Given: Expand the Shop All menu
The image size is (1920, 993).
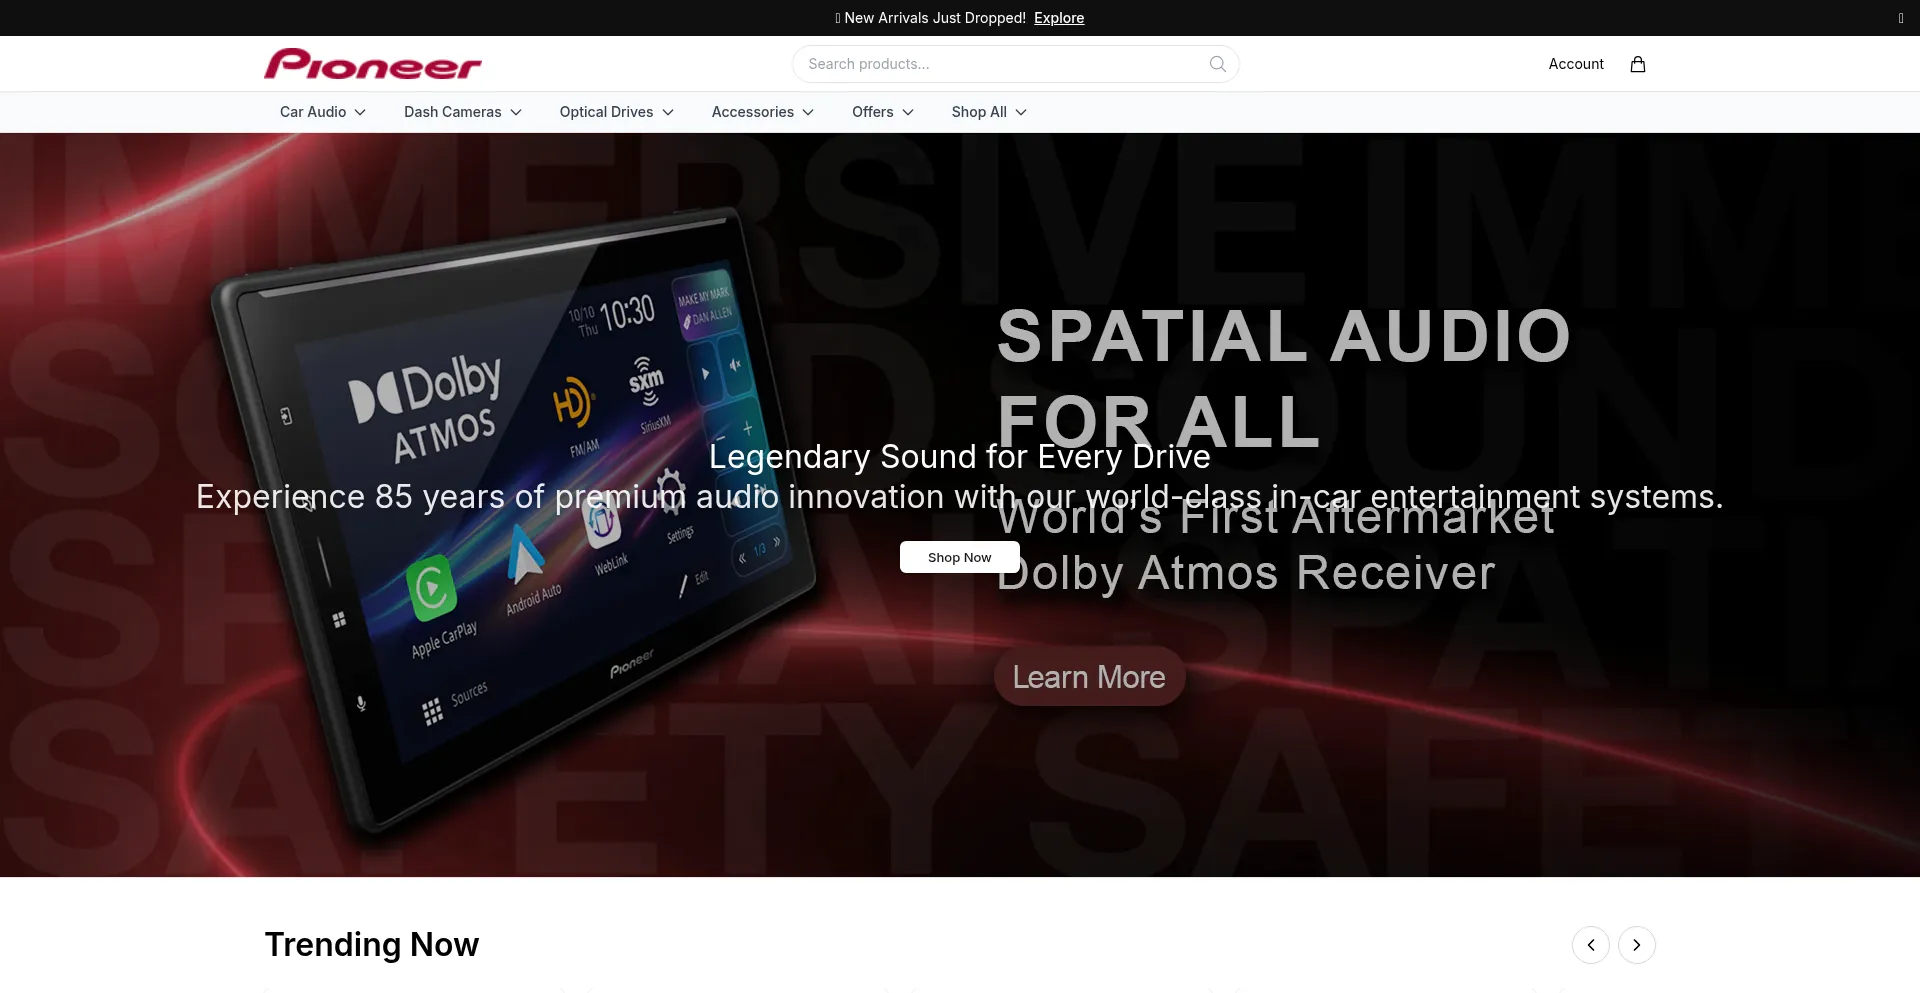Looking at the screenshot, I should (x=989, y=112).
